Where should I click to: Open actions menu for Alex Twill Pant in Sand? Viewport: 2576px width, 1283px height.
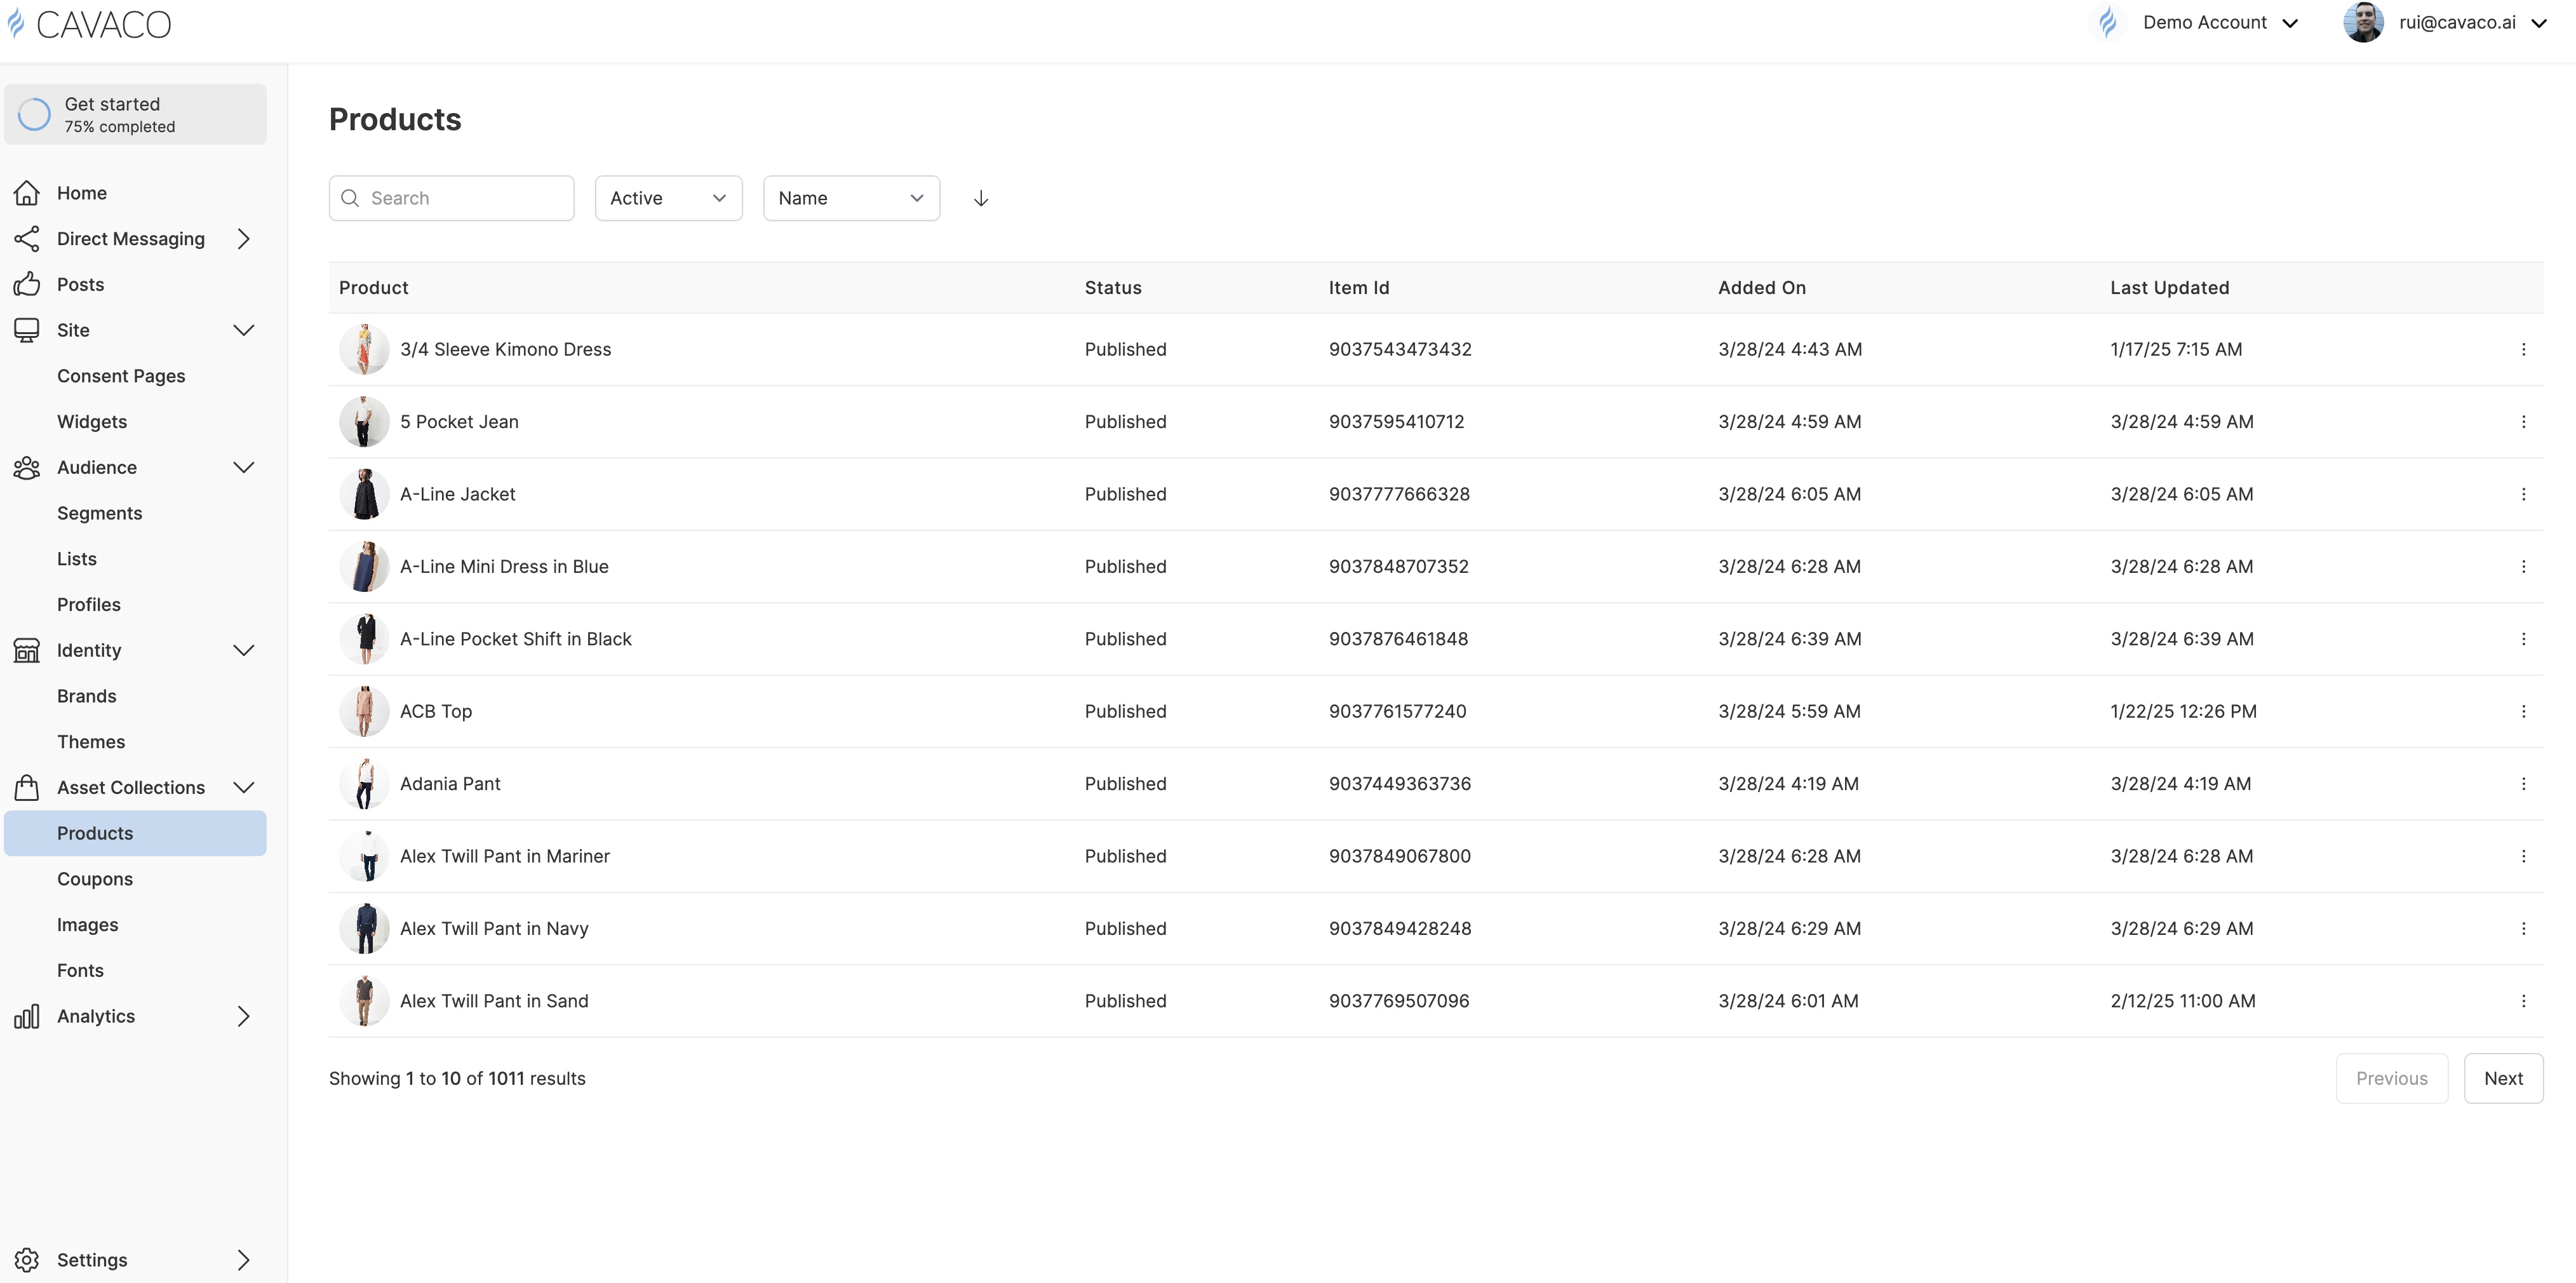(2523, 1001)
